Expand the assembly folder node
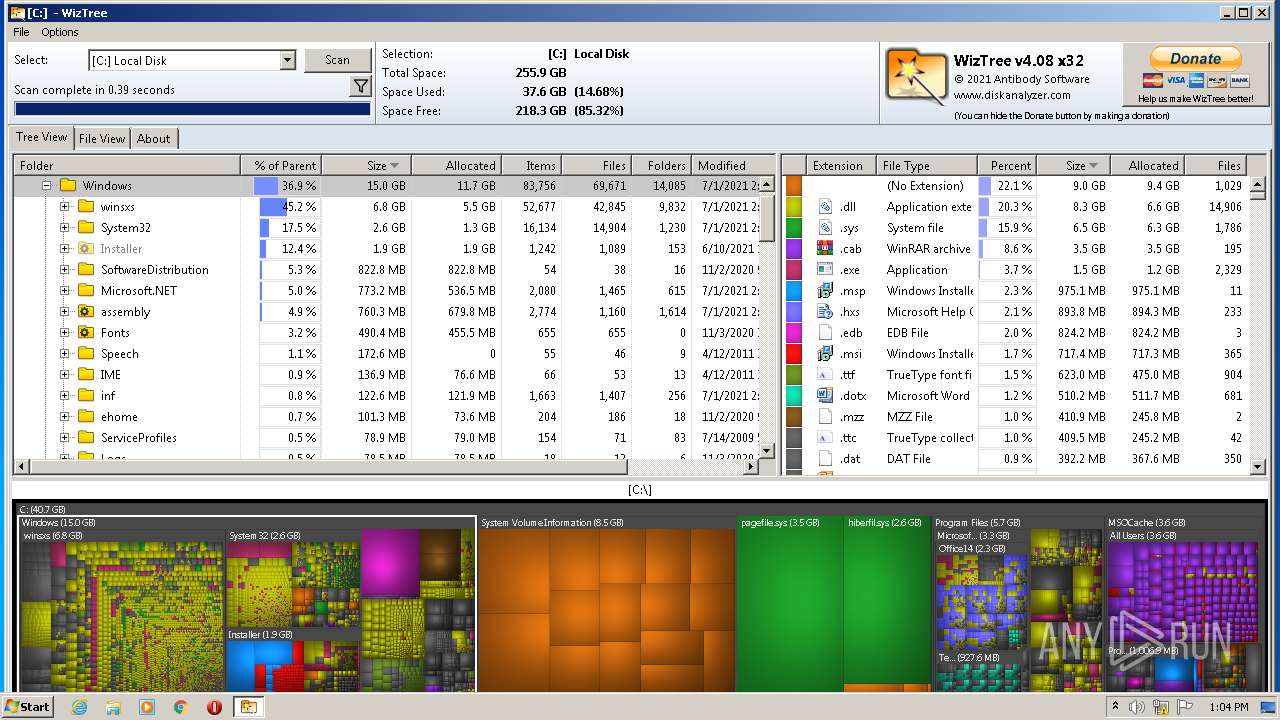Image resolution: width=1280 pixels, height=720 pixels. click(x=65, y=312)
